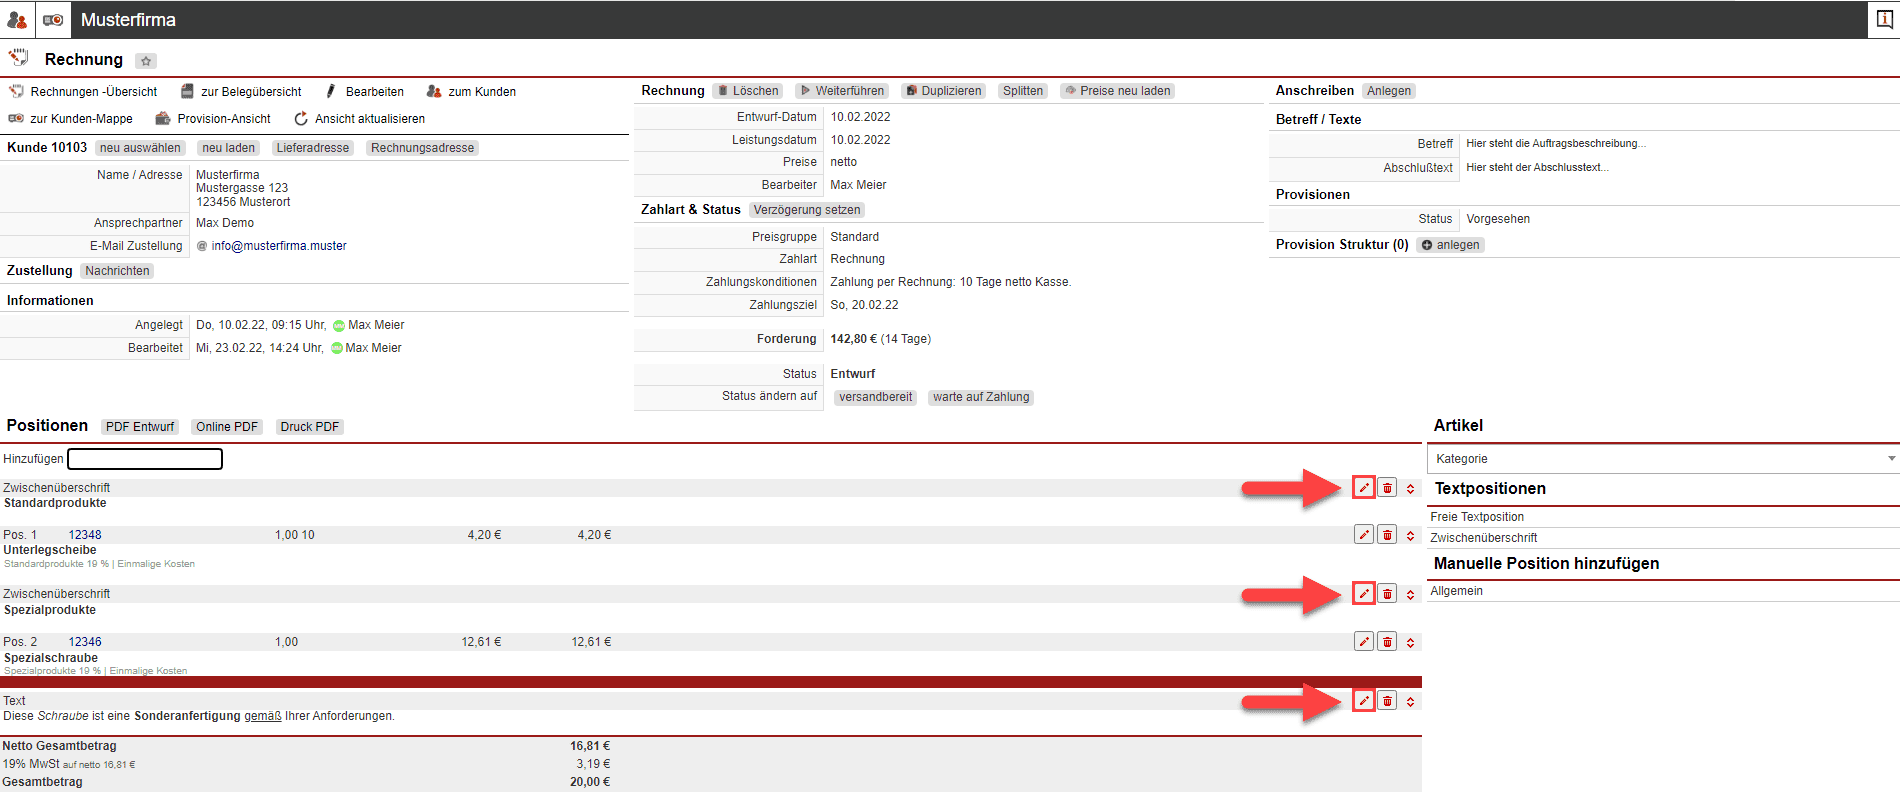Screen dimensions: 1900x793
Task: Delete Pos. 2 Spezialschraube via trash icon
Action: (1387, 642)
